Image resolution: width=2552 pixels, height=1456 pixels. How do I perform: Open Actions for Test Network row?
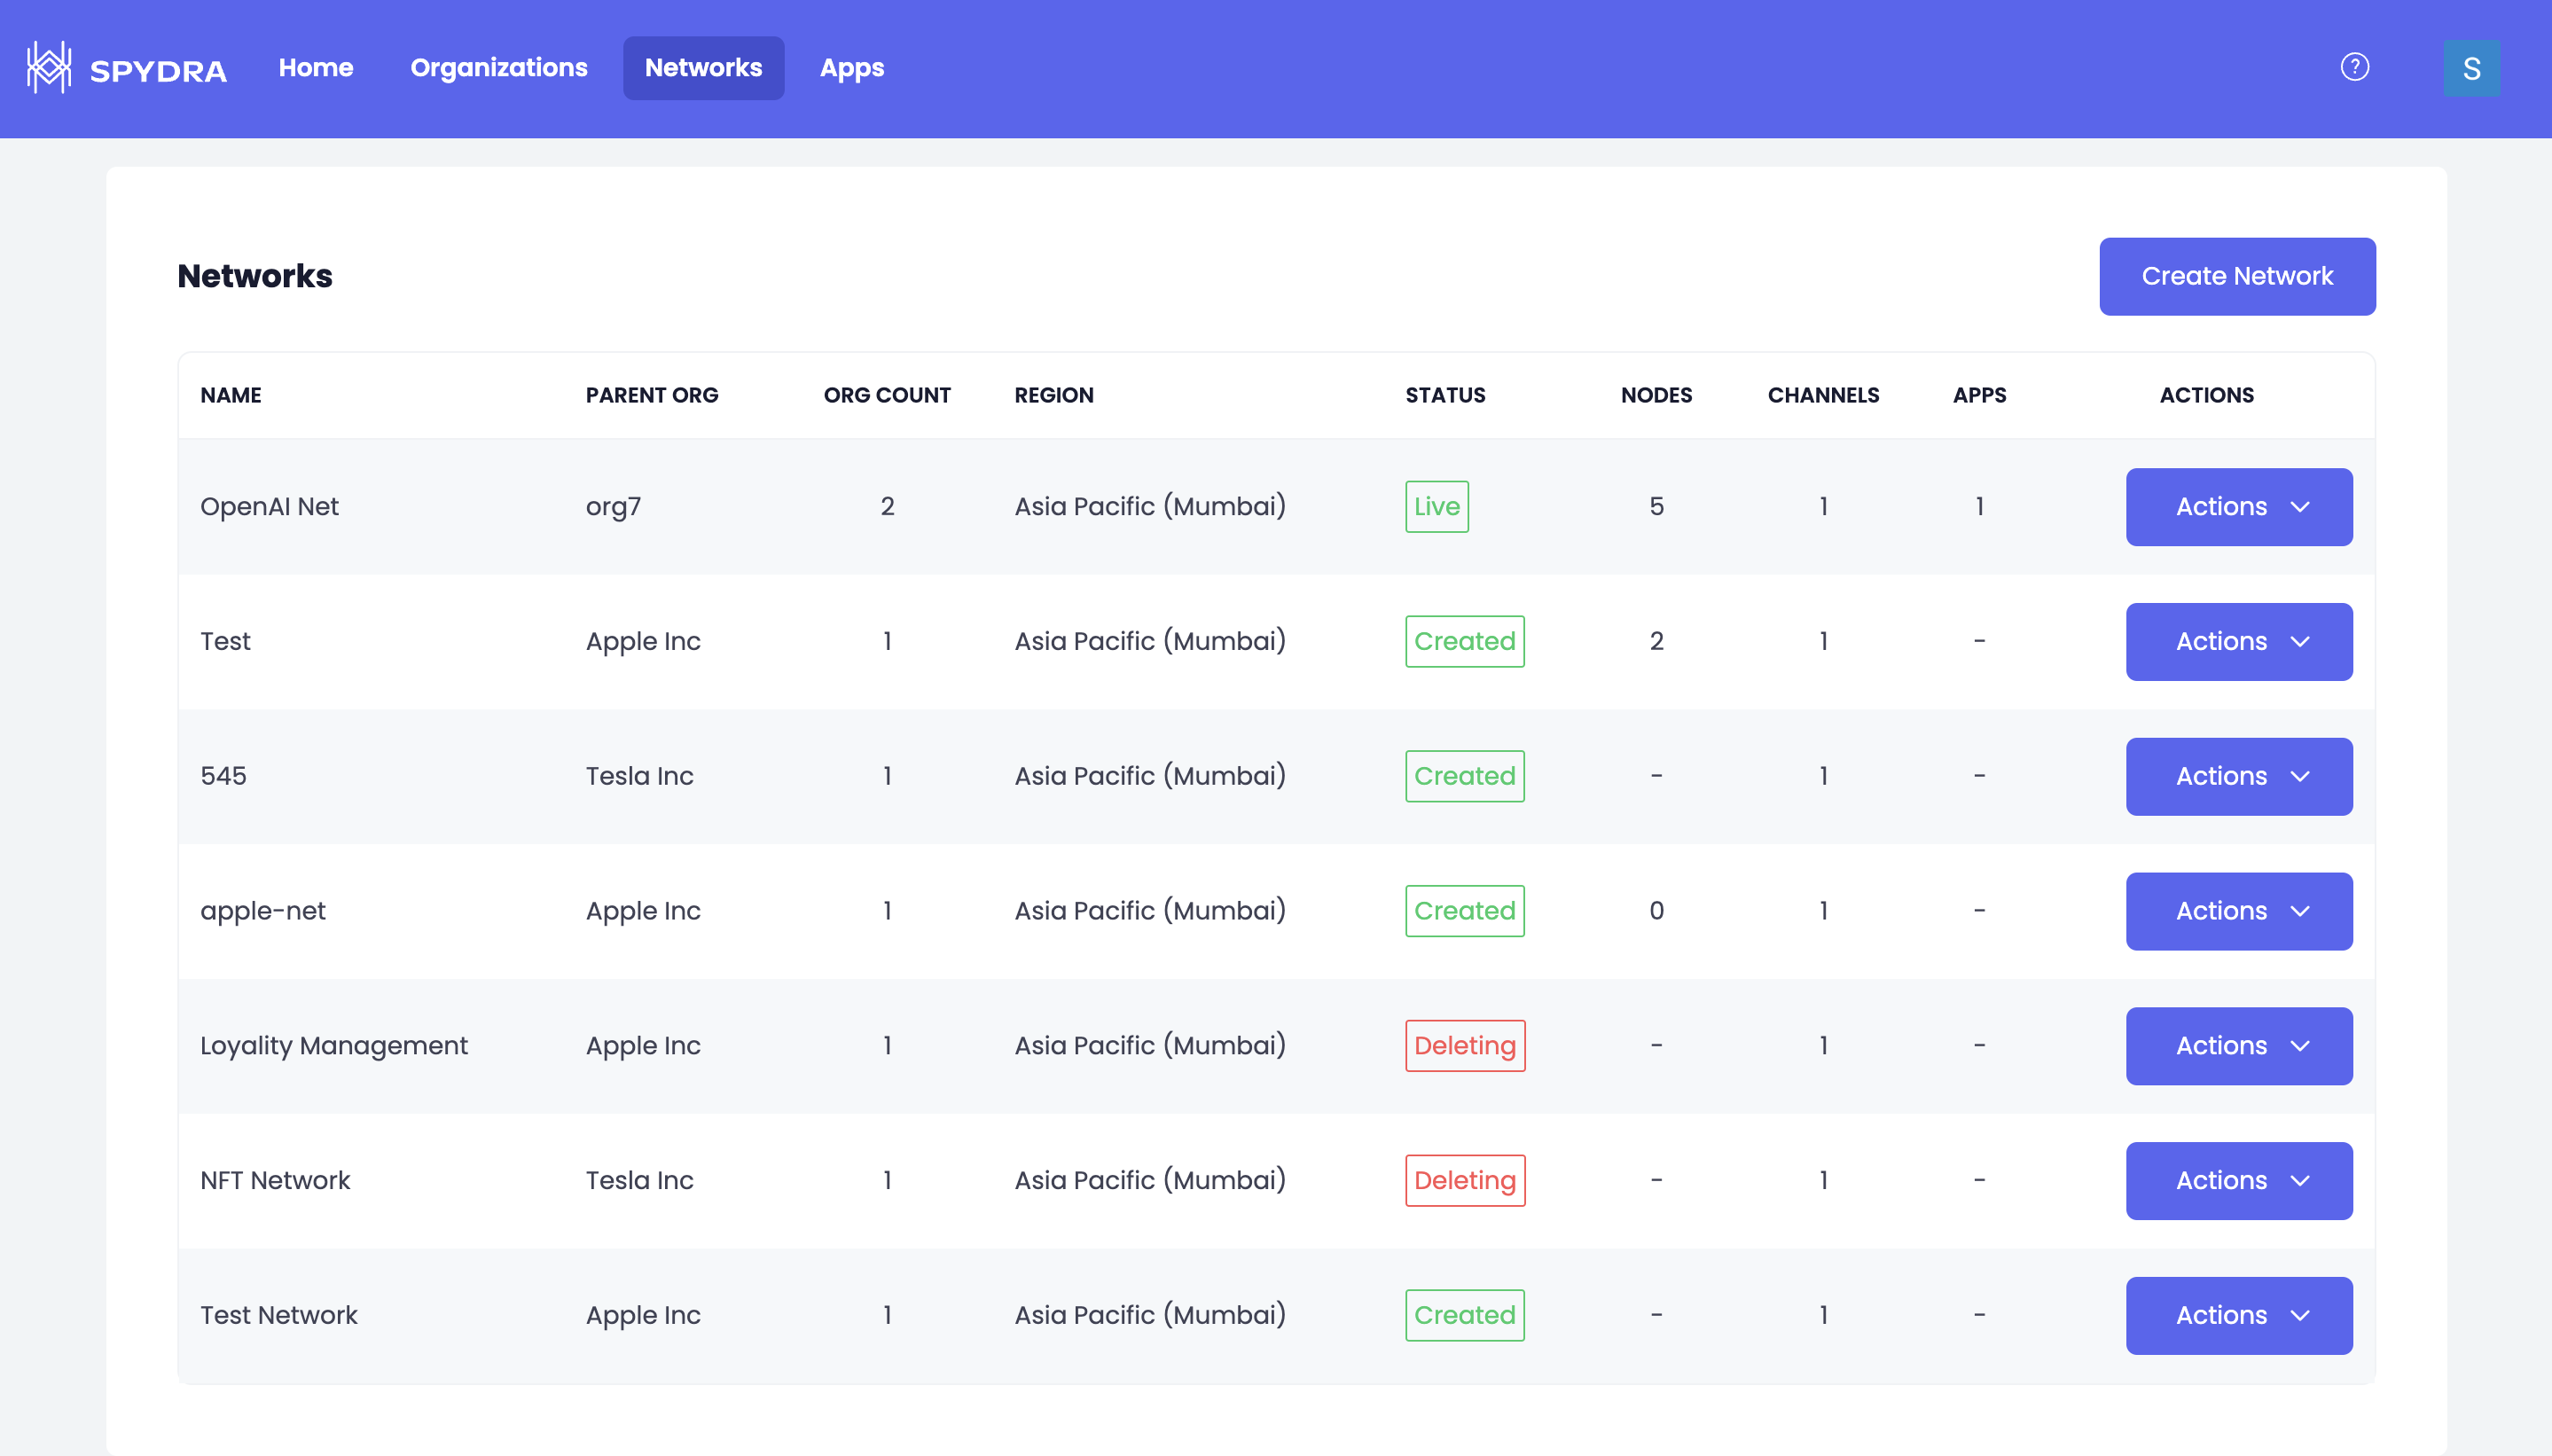(x=2238, y=1316)
